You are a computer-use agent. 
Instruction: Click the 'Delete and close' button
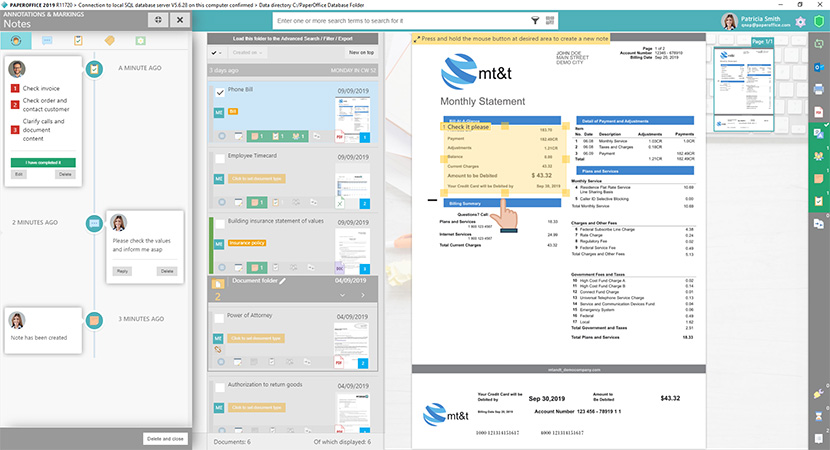pyautogui.click(x=165, y=439)
